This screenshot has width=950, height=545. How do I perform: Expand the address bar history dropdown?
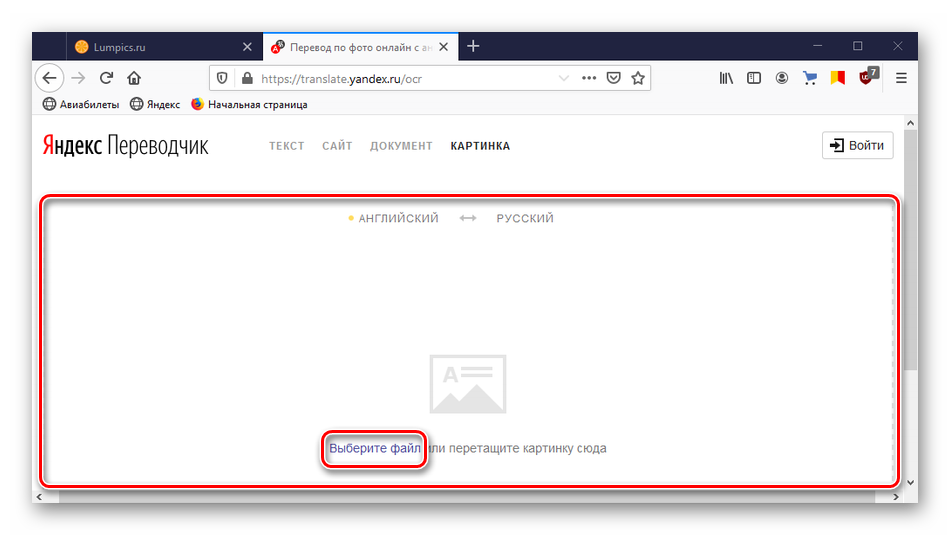(563, 78)
